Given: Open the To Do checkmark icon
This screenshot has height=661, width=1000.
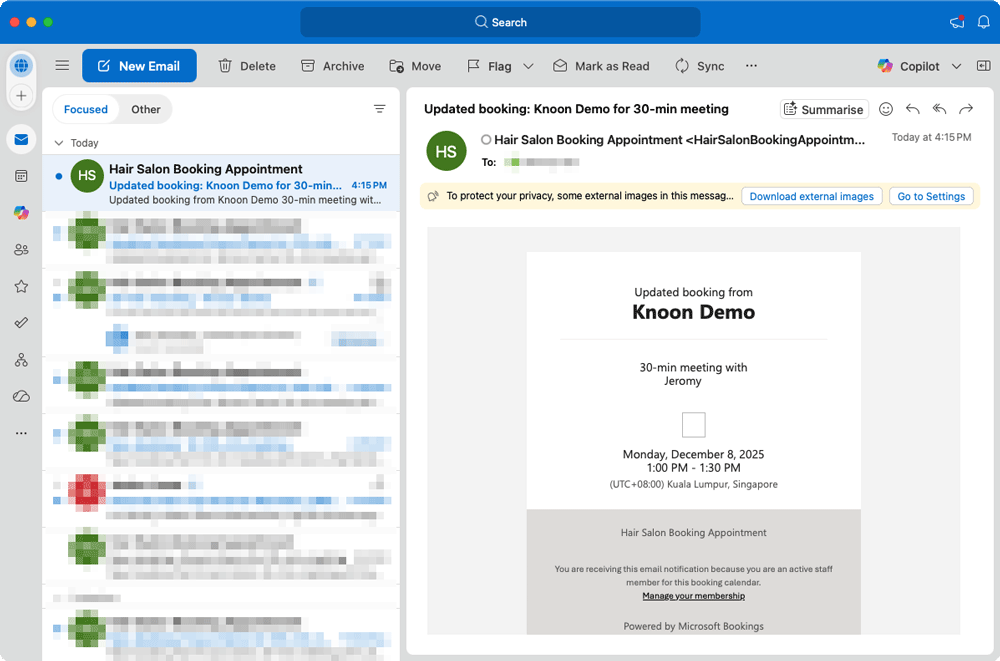Looking at the screenshot, I should point(21,323).
